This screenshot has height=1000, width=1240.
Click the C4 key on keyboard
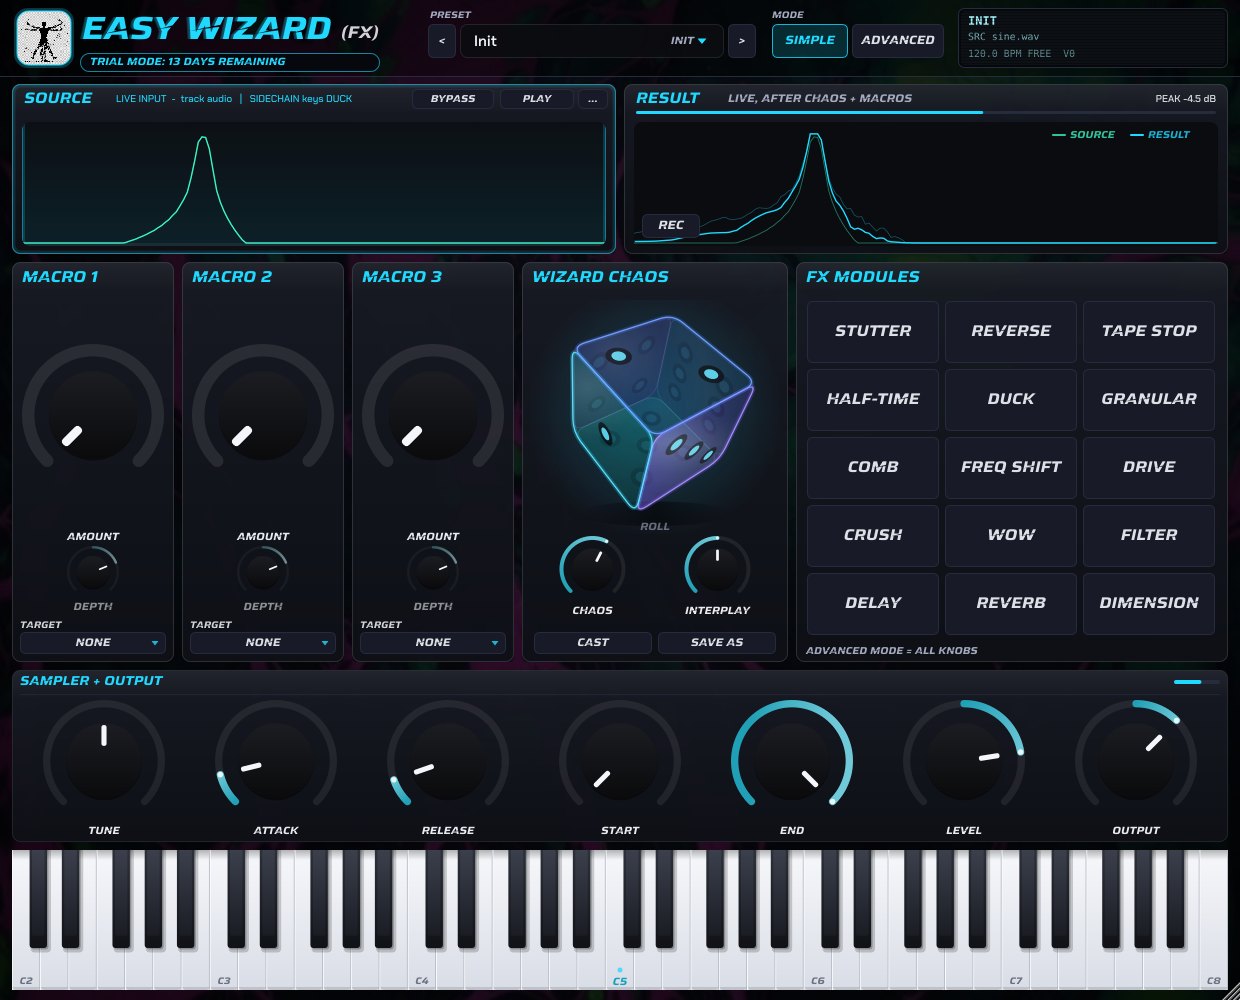click(x=422, y=970)
